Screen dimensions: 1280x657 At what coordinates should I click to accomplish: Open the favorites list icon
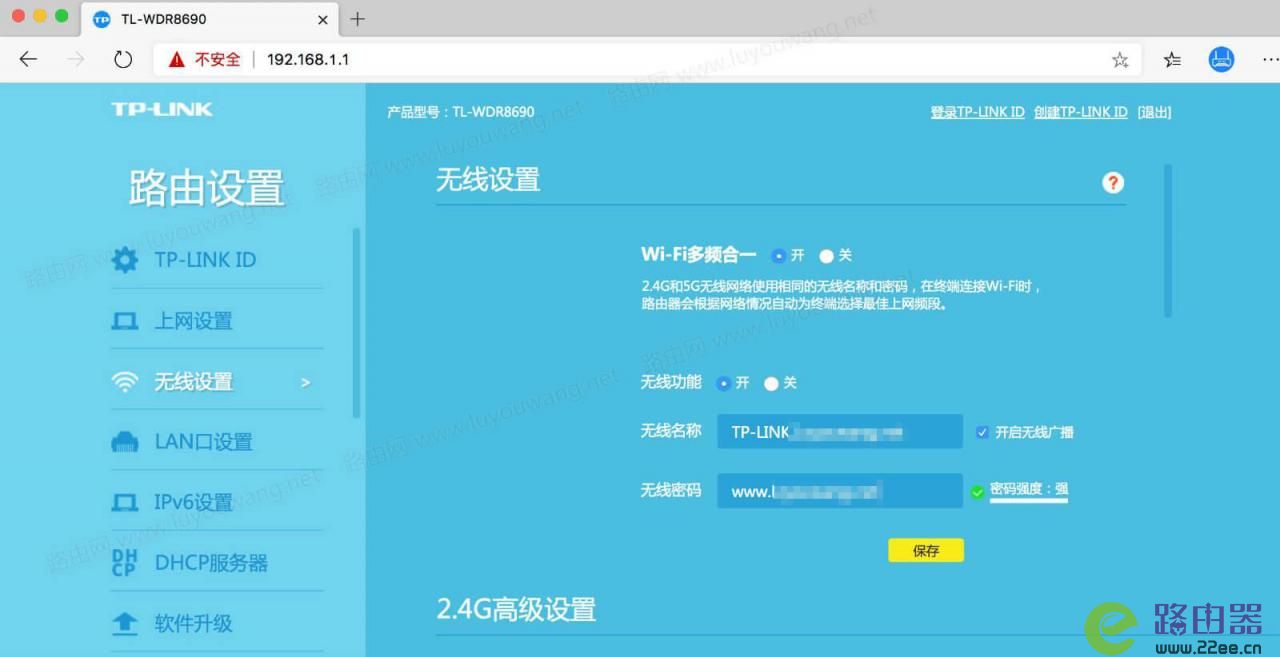(1172, 60)
